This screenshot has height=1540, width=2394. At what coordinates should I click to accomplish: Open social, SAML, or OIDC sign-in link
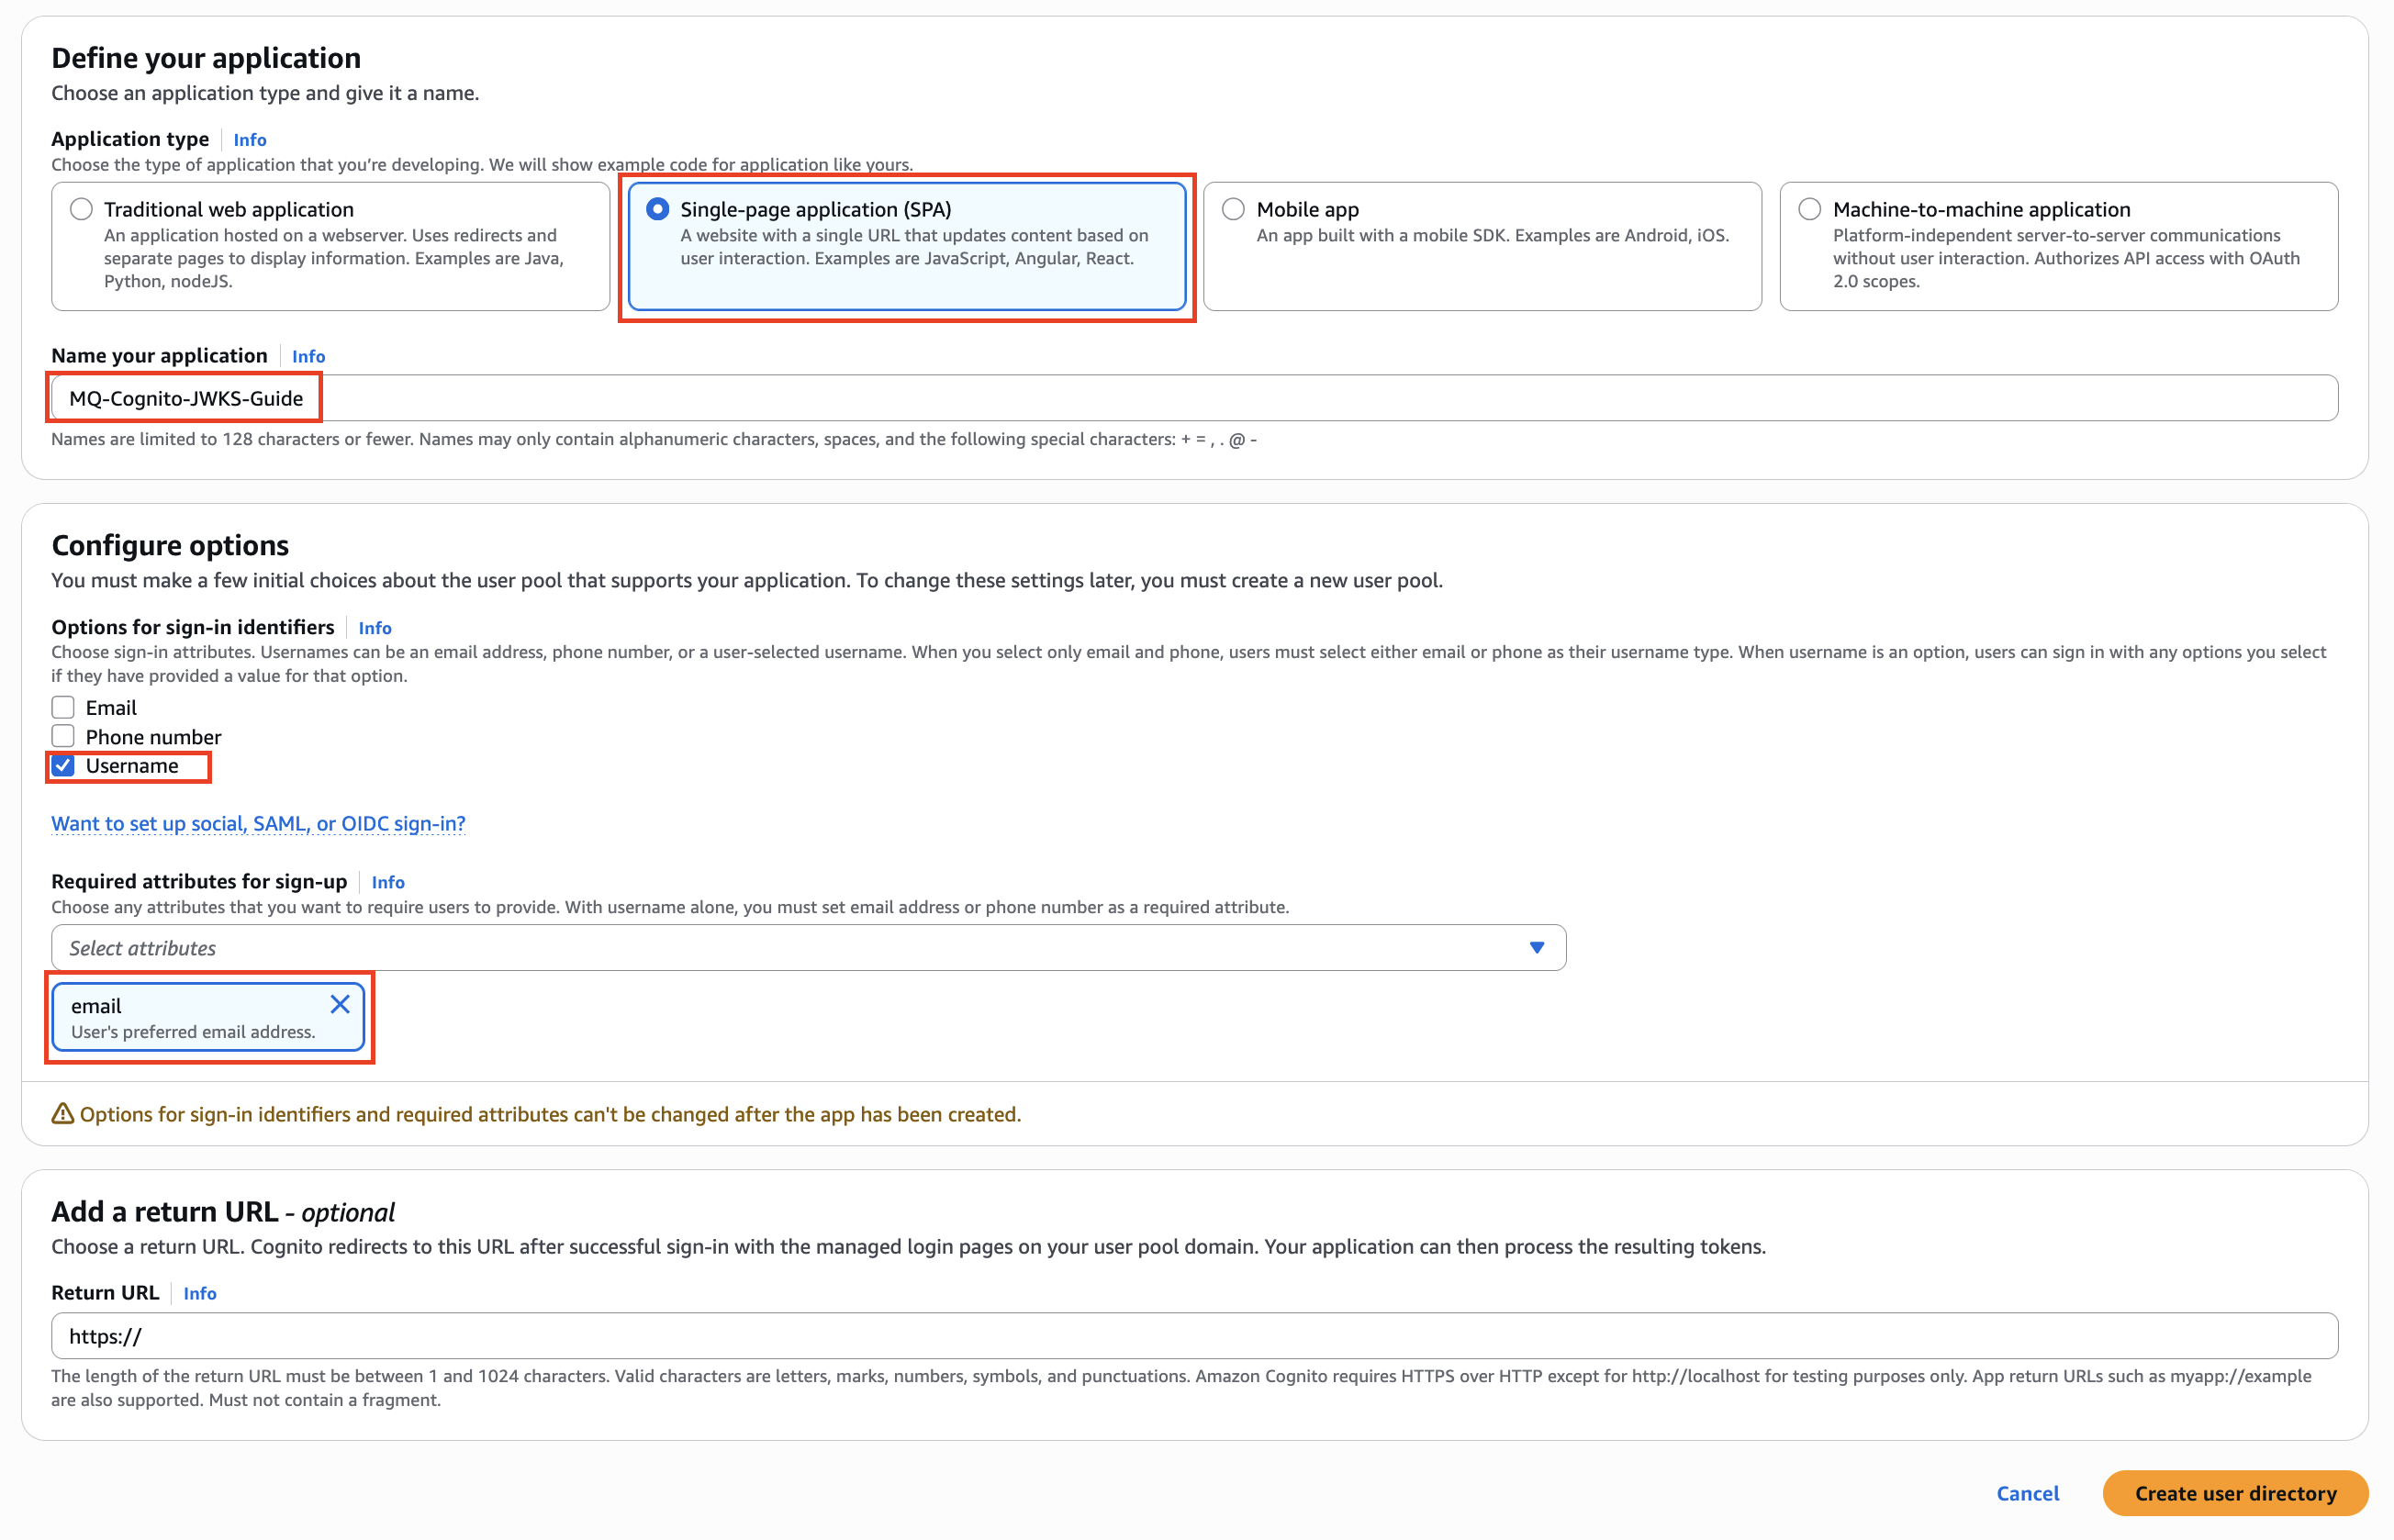258,823
